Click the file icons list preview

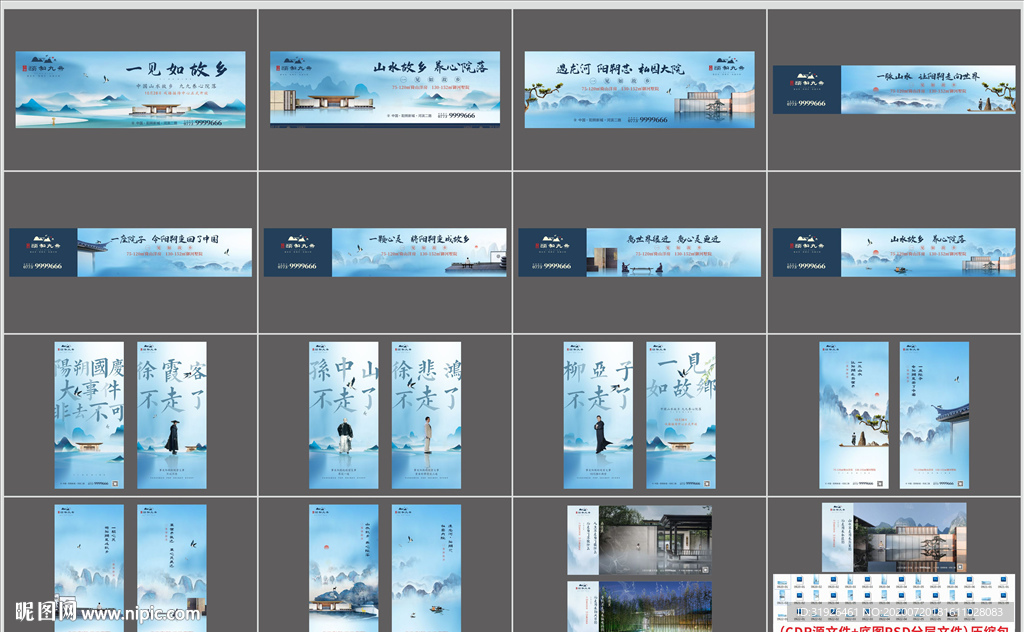pos(894,588)
